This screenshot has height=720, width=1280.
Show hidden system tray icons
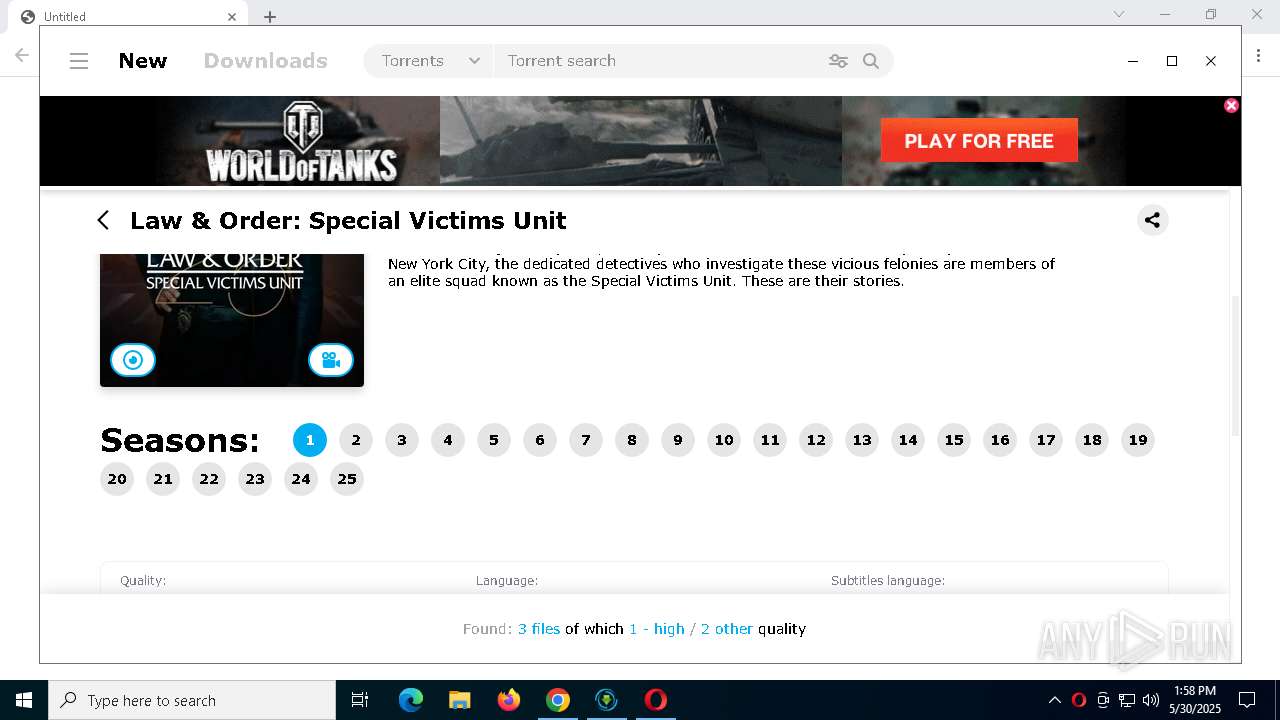tap(1054, 700)
